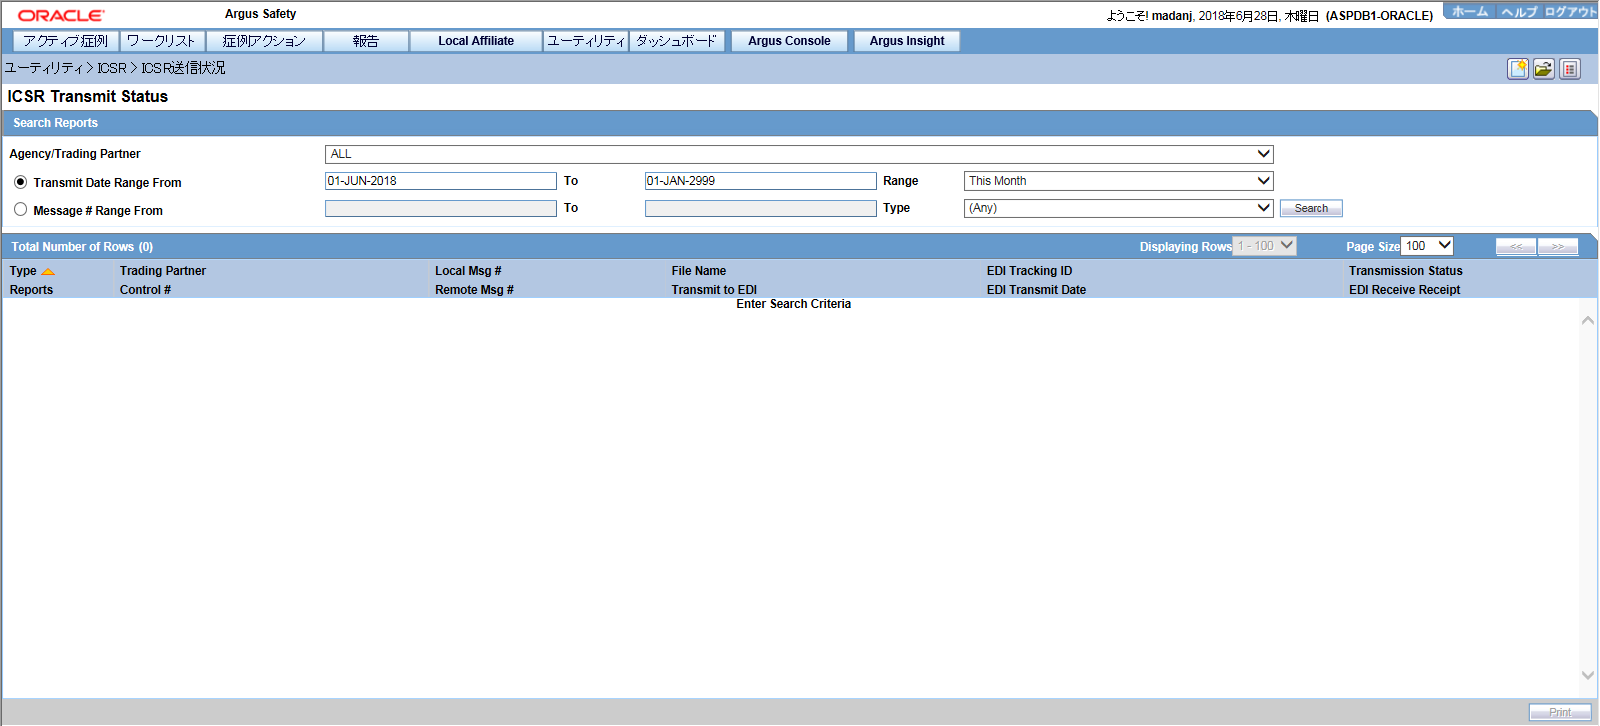Click the Search button

(1311, 208)
